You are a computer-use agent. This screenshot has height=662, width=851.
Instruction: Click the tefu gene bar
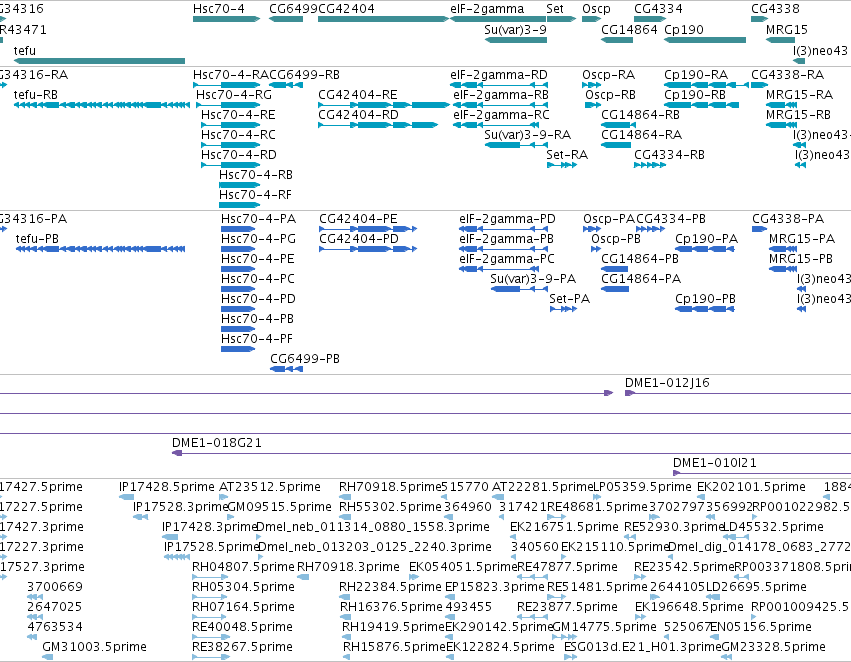pos(99,61)
